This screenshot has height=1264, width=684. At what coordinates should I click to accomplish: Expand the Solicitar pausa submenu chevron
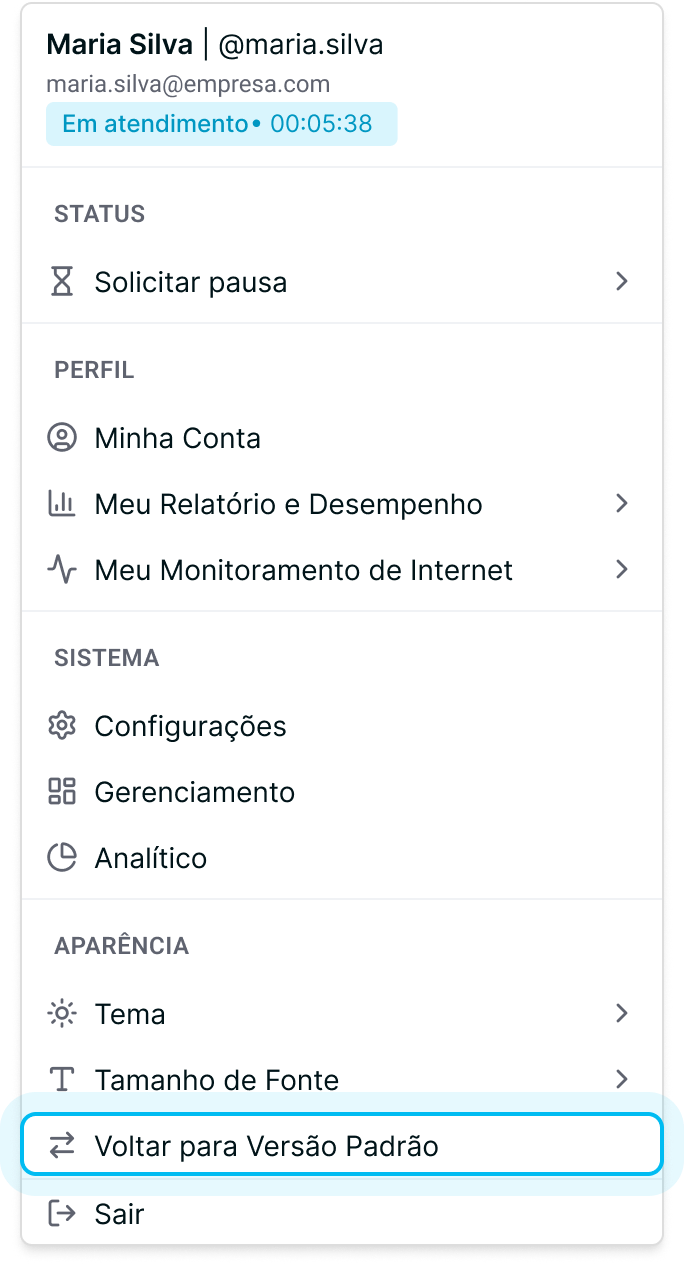pyautogui.click(x=622, y=282)
